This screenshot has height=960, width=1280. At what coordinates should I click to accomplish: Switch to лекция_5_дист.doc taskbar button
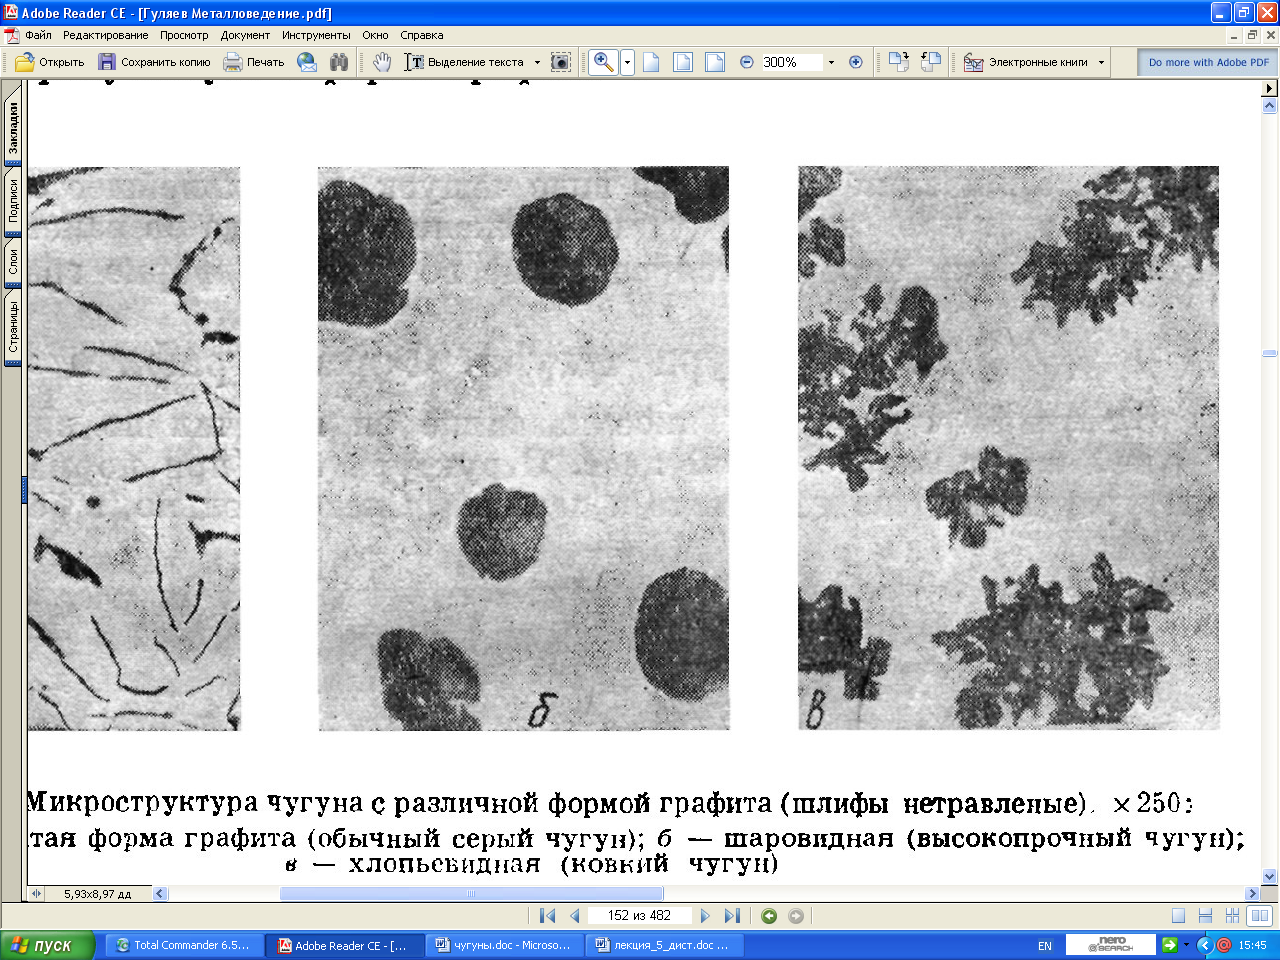click(664, 945)
